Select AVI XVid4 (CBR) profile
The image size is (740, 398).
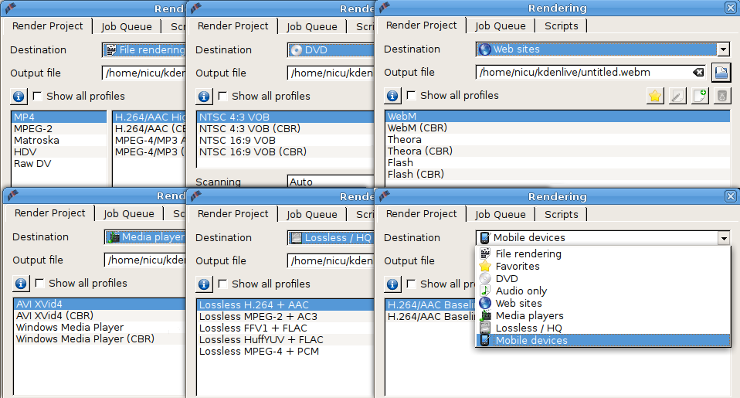point(100,315)
